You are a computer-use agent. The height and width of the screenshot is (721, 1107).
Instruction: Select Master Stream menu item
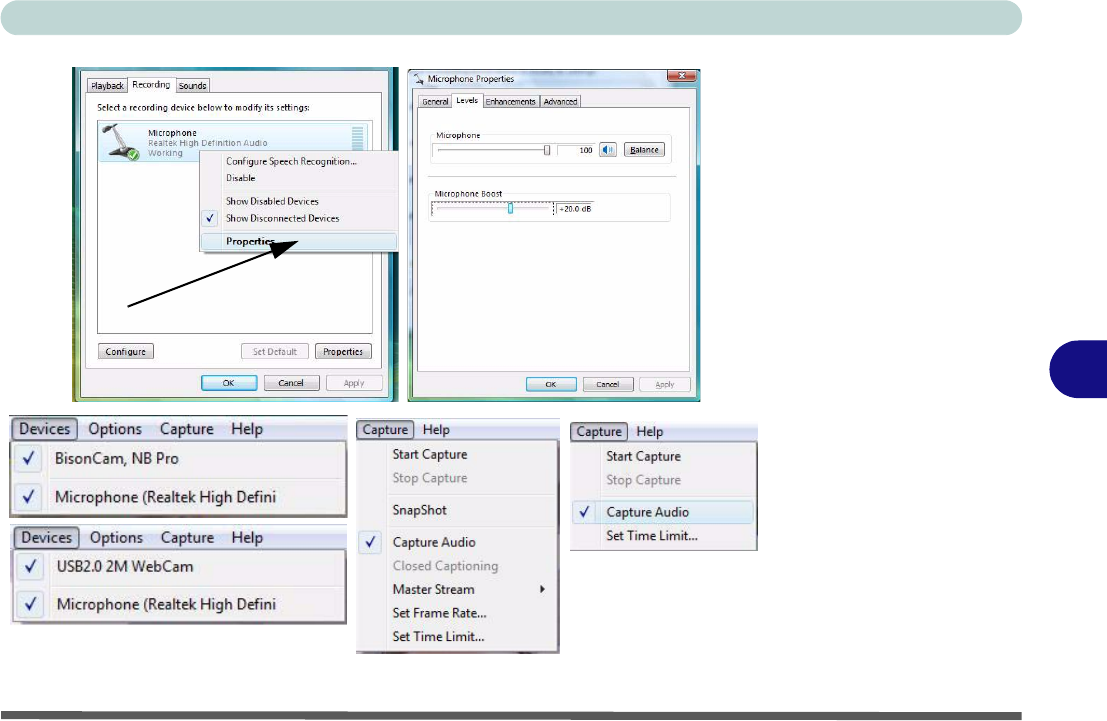(457, 589)
